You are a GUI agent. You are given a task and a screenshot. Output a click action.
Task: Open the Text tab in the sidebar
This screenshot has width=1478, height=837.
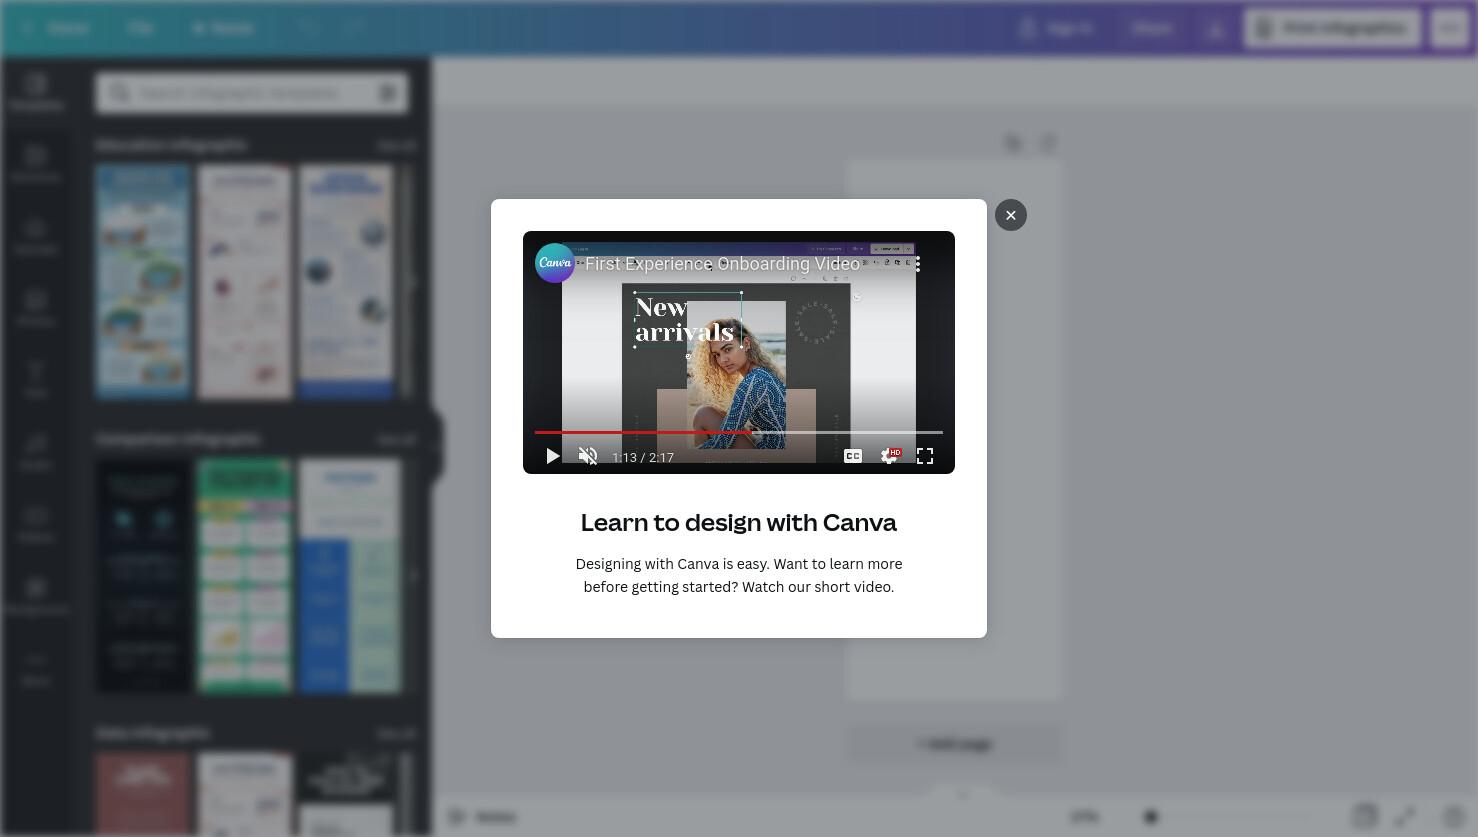[x=36, y=380]
